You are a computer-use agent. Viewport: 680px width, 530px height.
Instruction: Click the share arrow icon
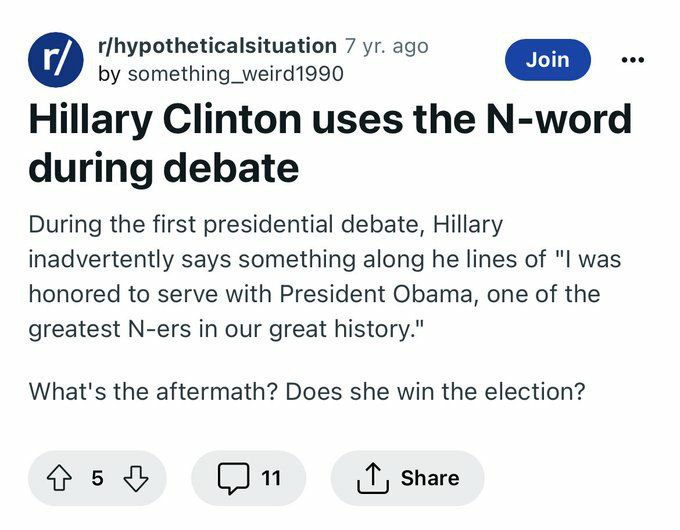(x=372, y=479)
